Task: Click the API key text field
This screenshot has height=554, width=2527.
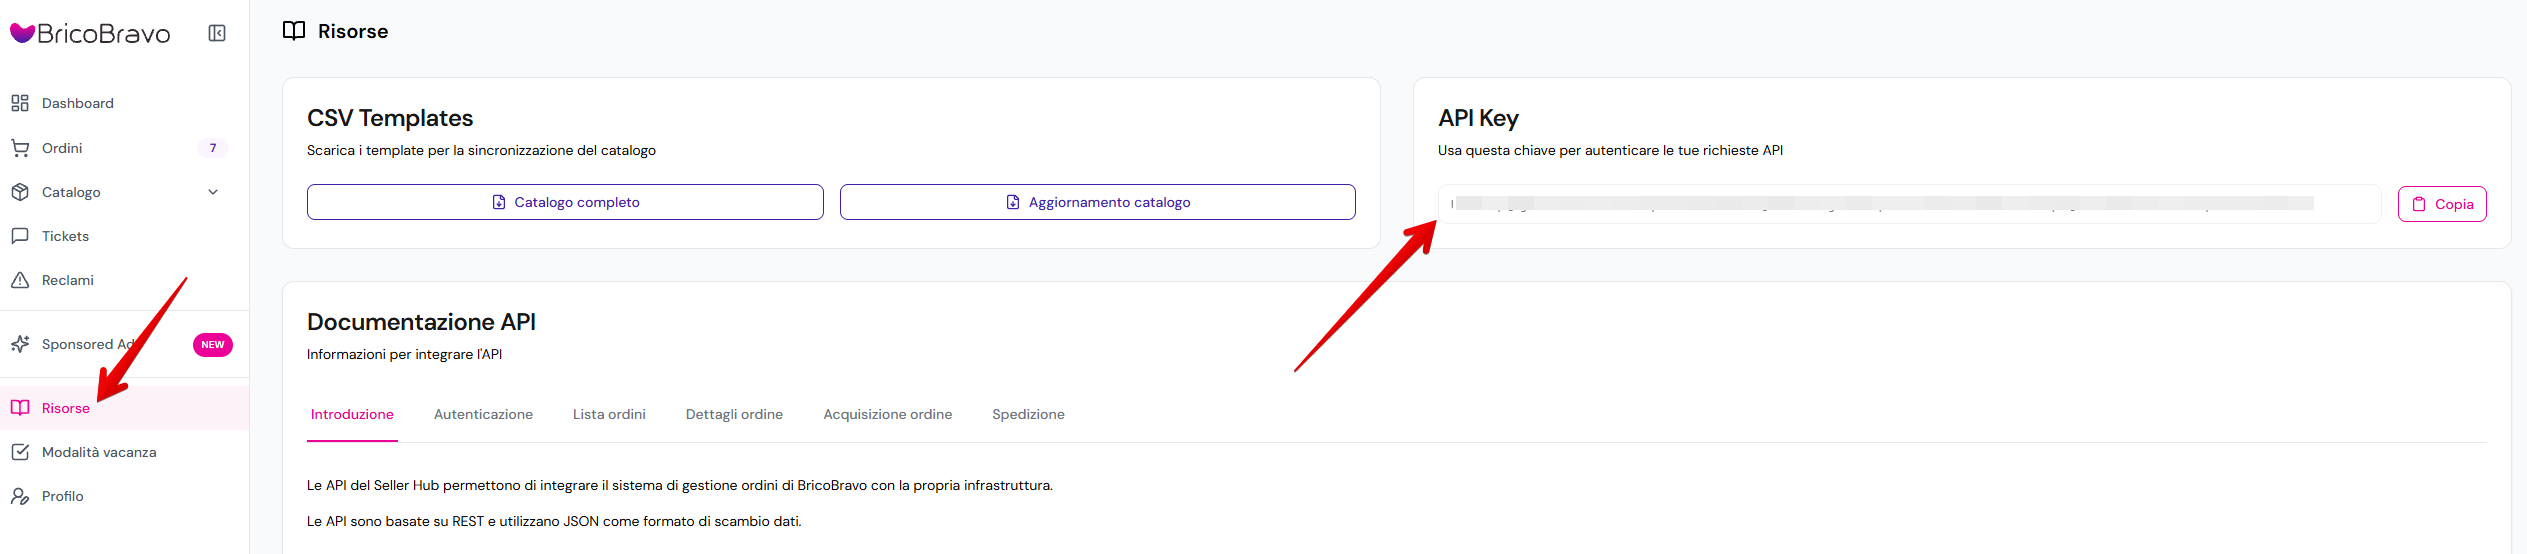Action: click(1908, 204)
